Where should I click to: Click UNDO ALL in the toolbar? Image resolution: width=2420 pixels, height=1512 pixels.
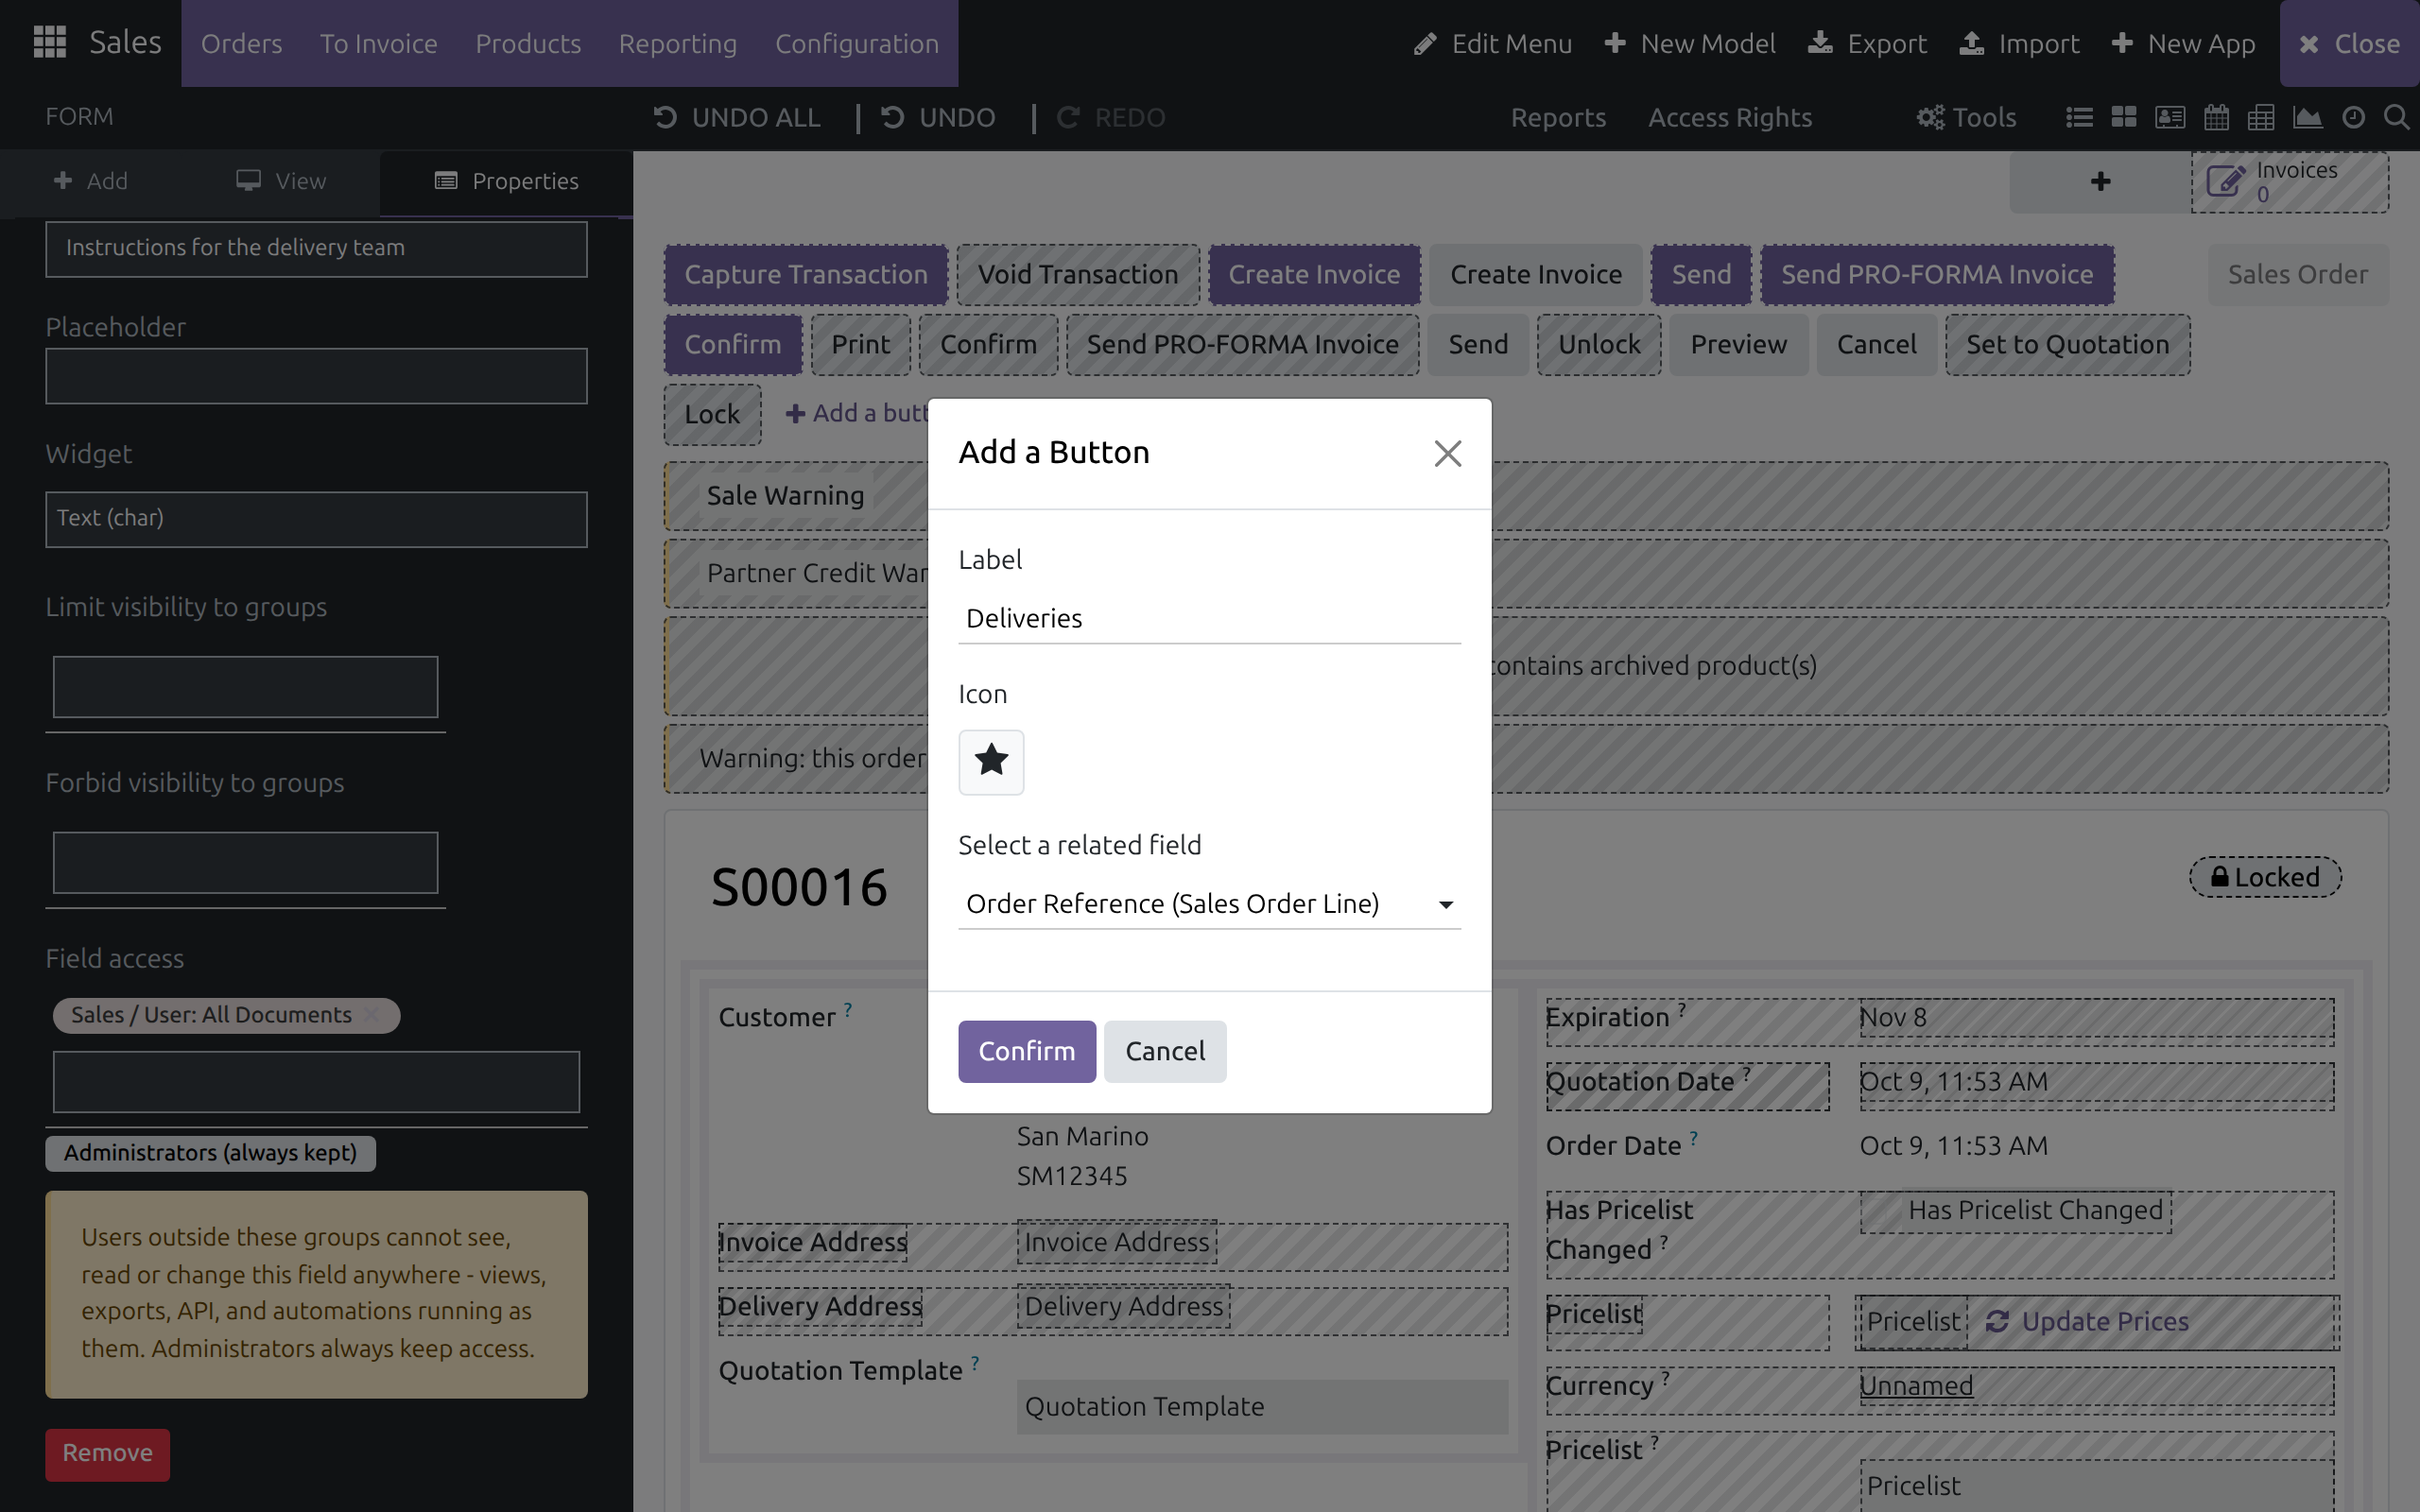(x=737, y=118)
